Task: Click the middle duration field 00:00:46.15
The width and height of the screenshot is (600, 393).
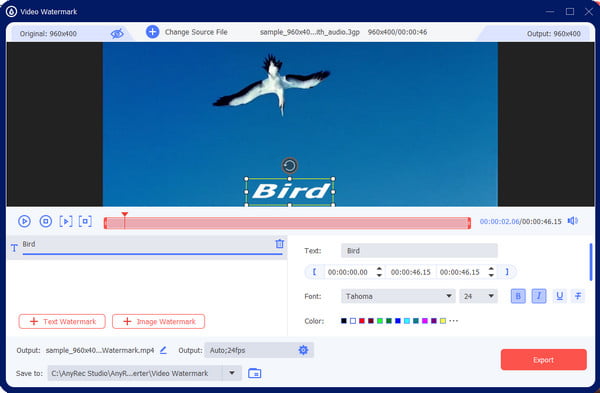Action: tap(411, 272)
